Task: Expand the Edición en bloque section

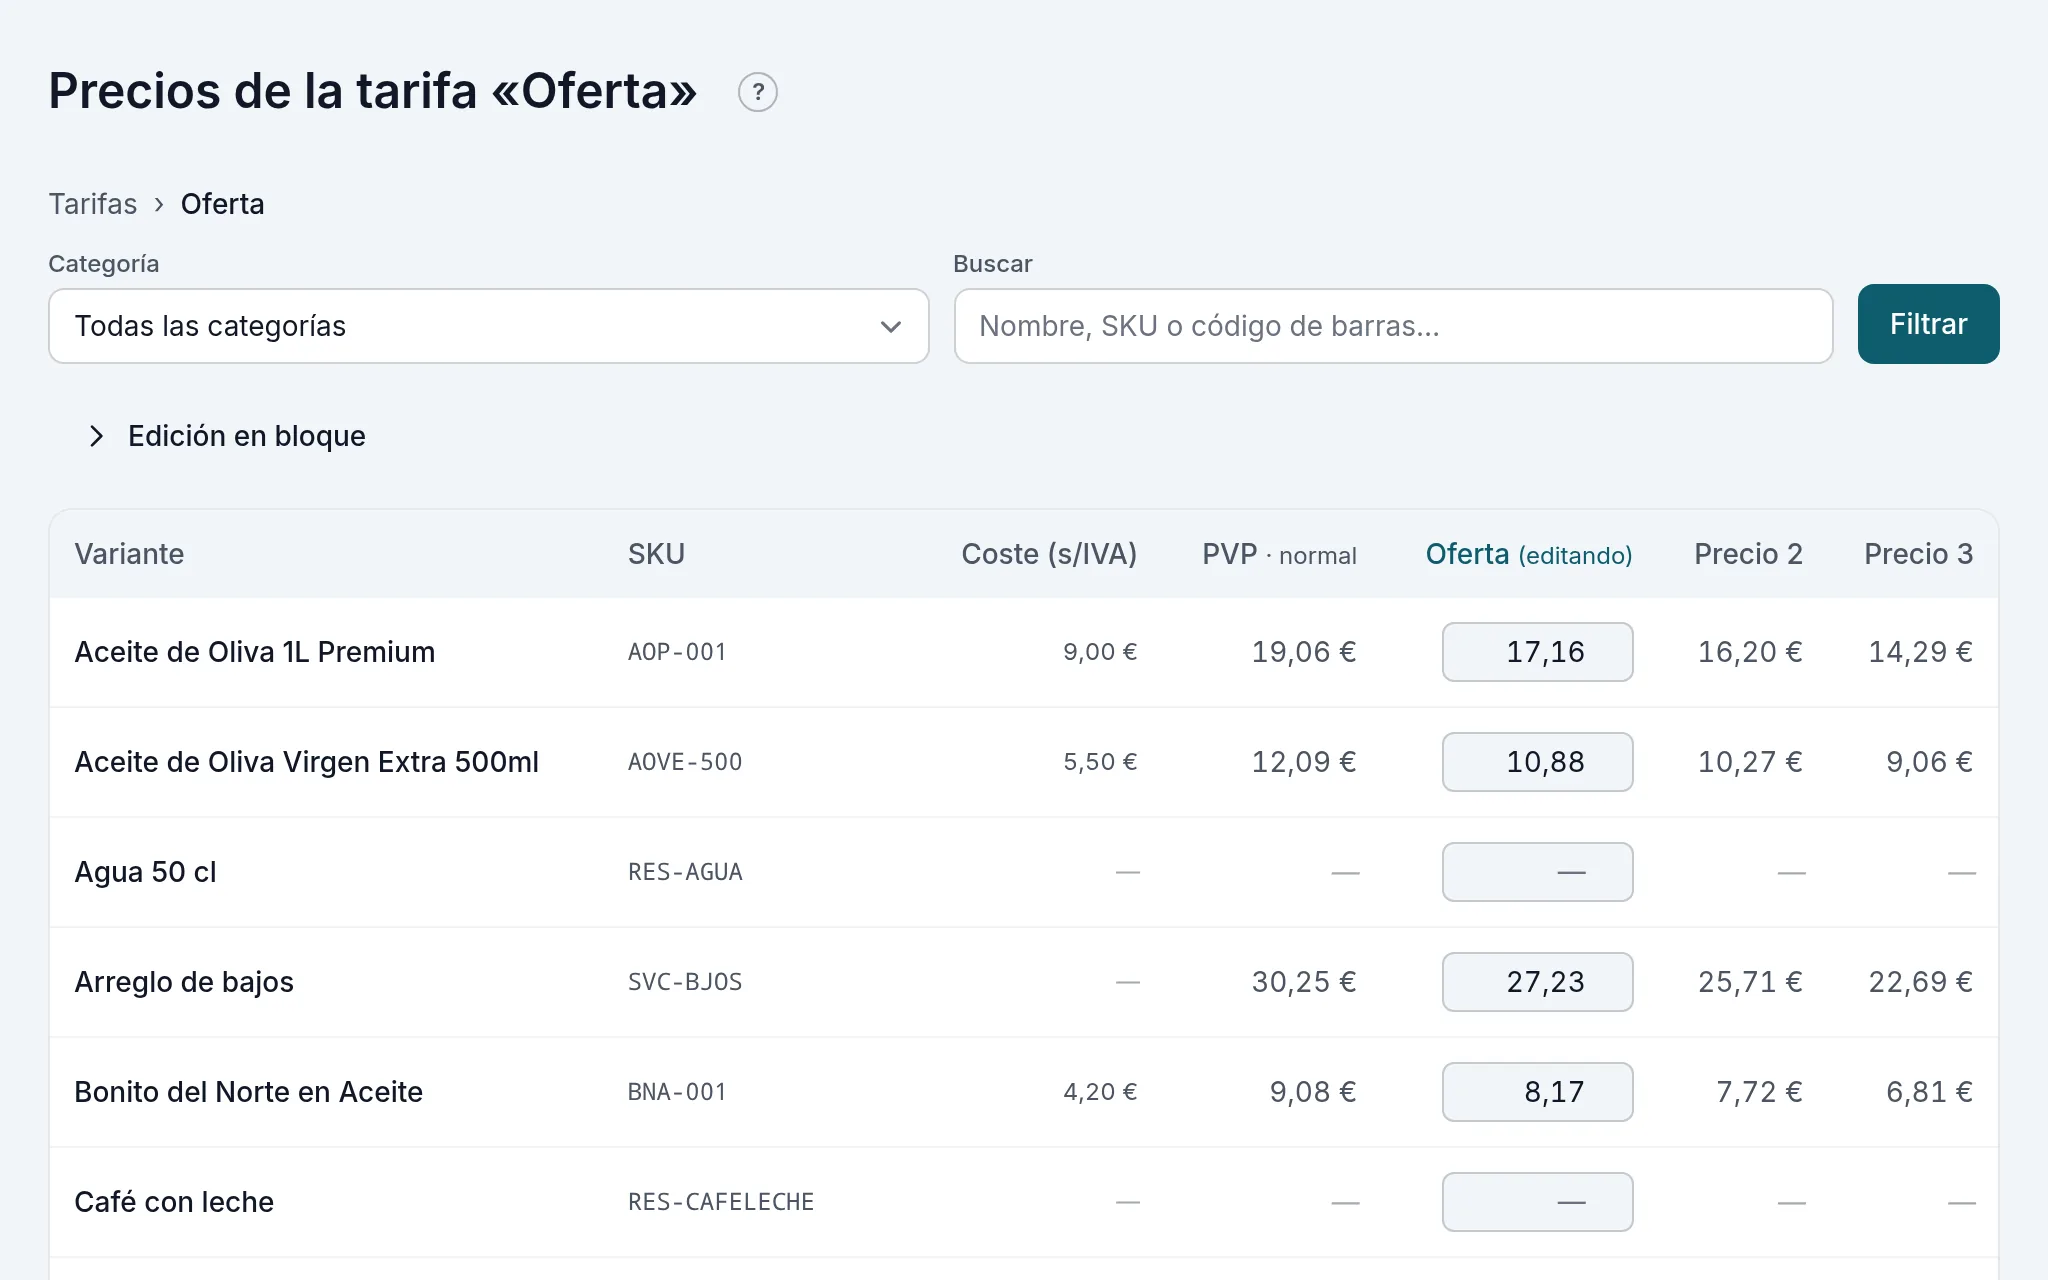Action: pos(226,436)
